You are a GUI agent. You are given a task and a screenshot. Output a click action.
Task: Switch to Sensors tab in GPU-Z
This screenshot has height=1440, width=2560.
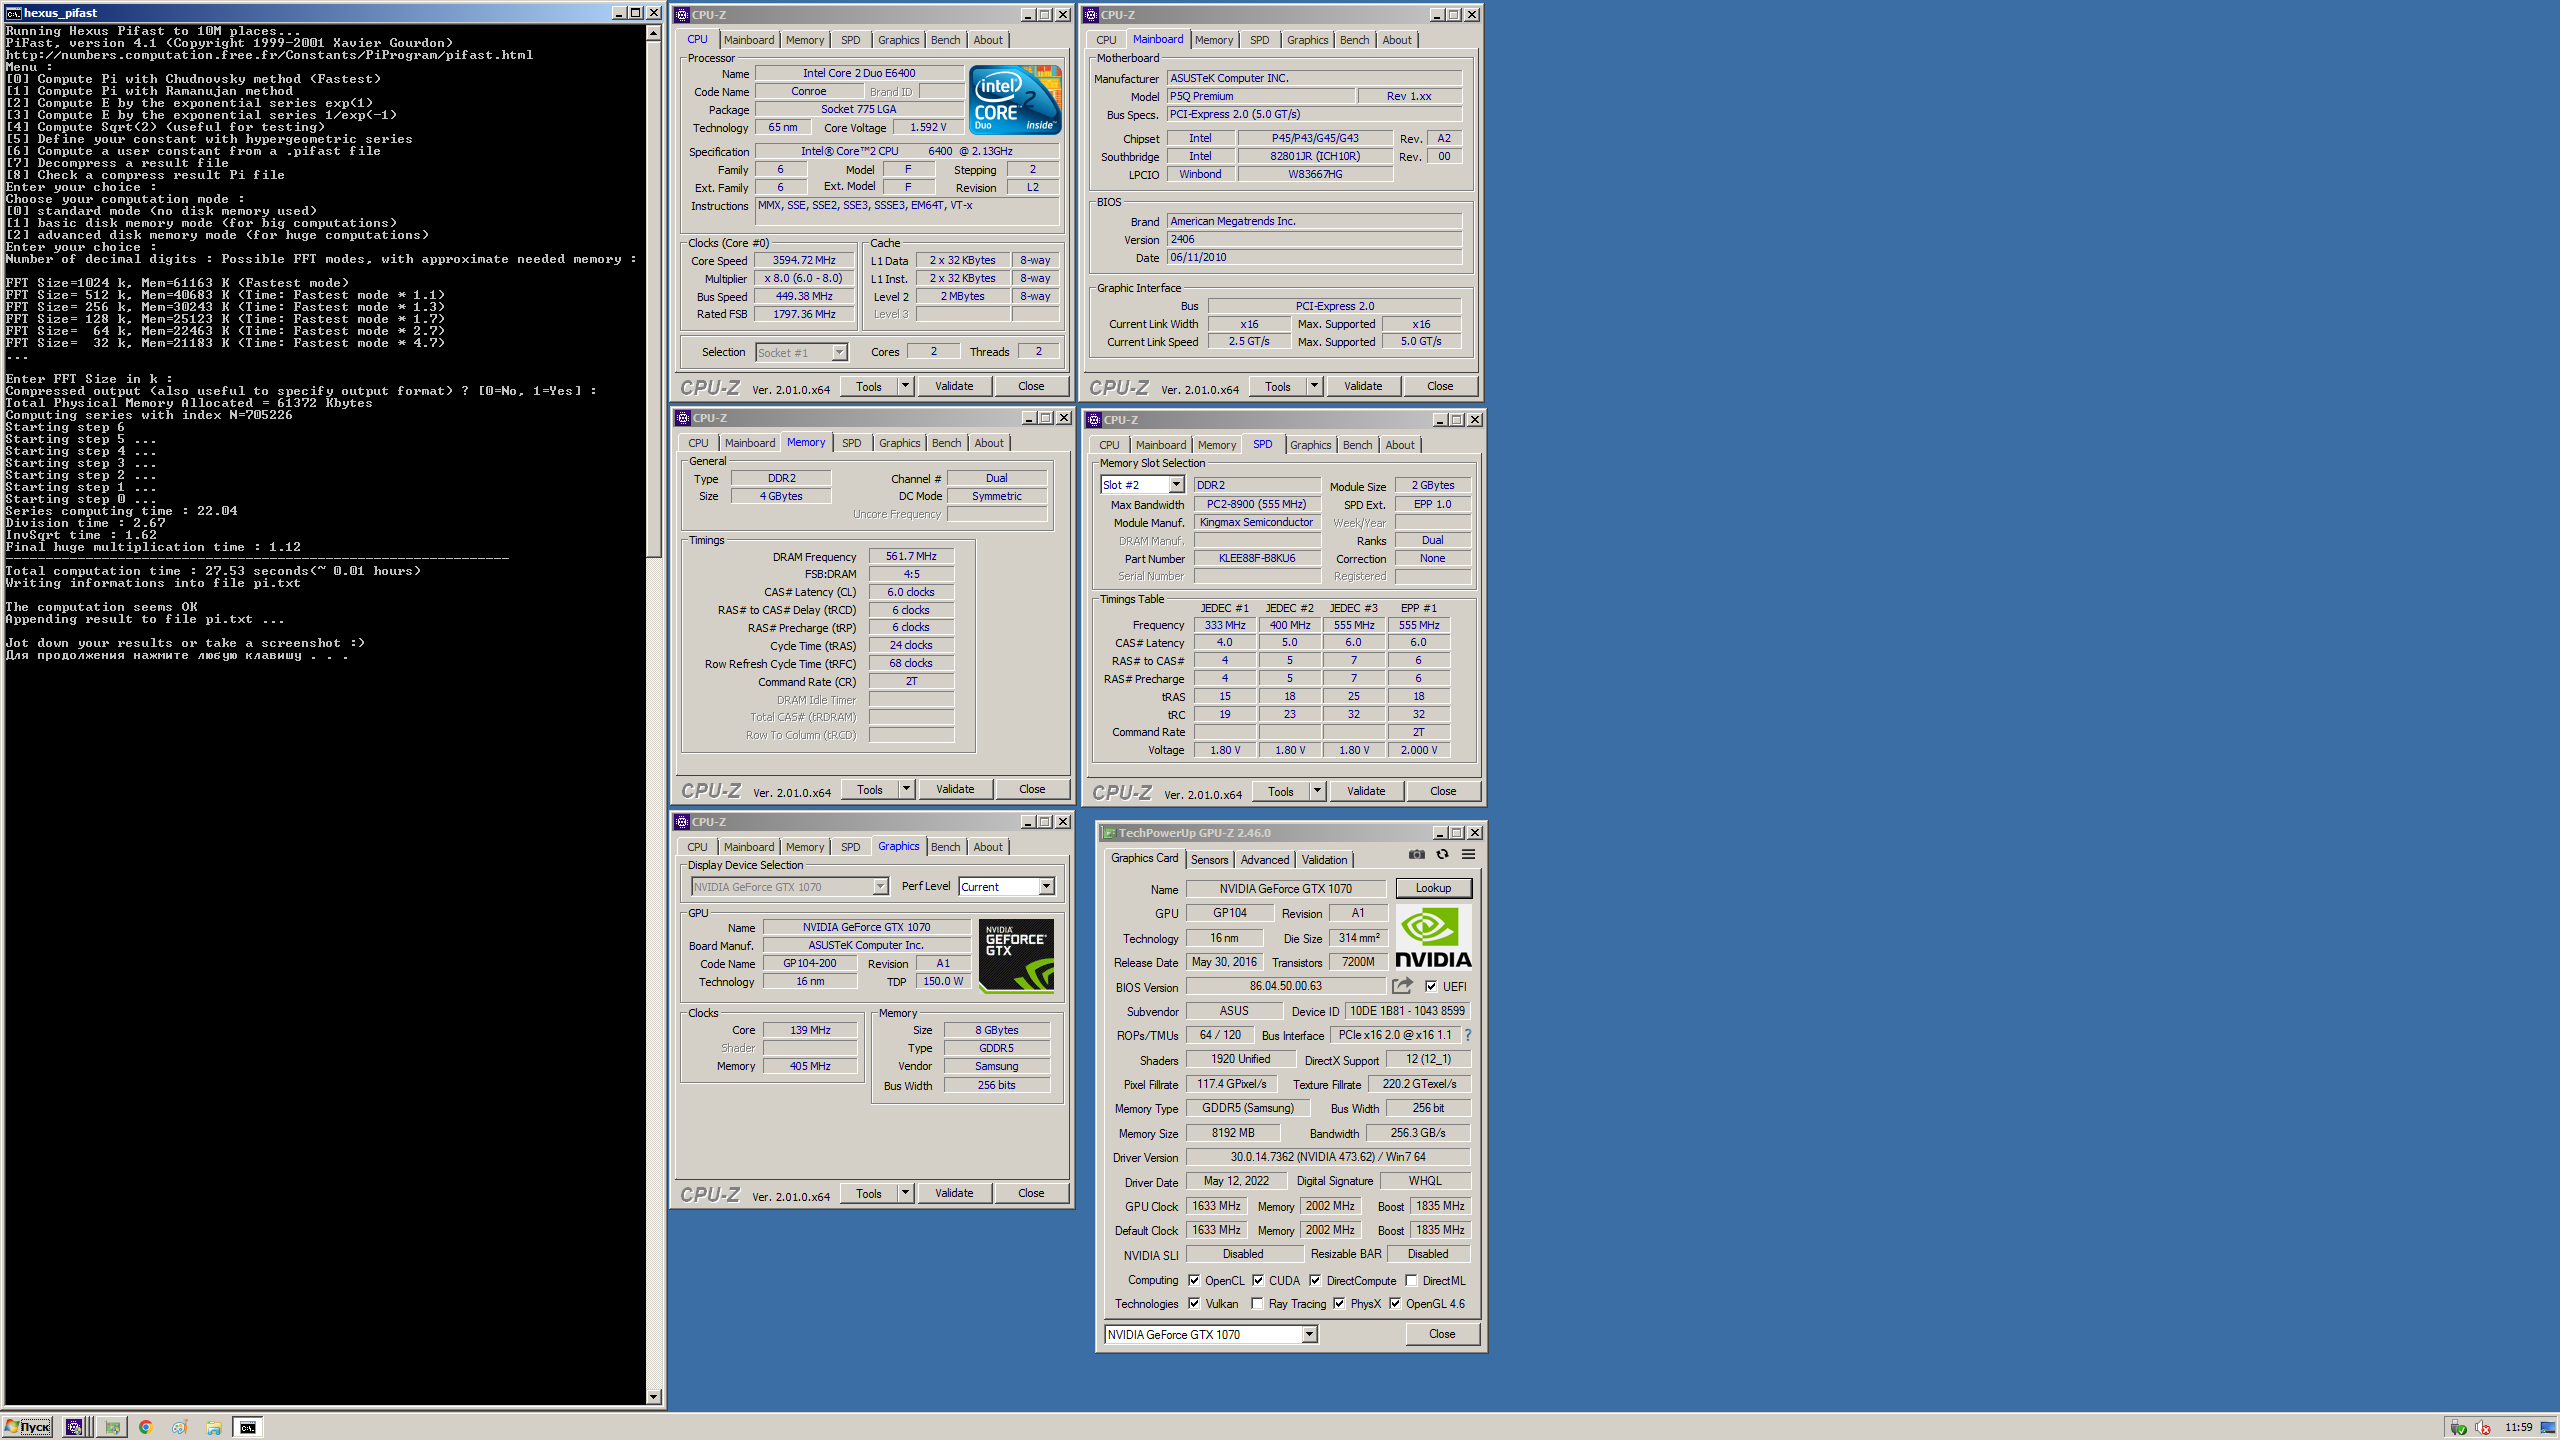click(x=1209, y=859)
